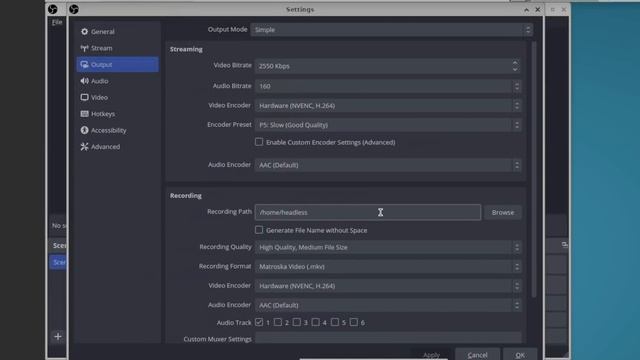Uncheck Audio Track 1
Screen dimensions: 640x360
[x=259, y=322]
